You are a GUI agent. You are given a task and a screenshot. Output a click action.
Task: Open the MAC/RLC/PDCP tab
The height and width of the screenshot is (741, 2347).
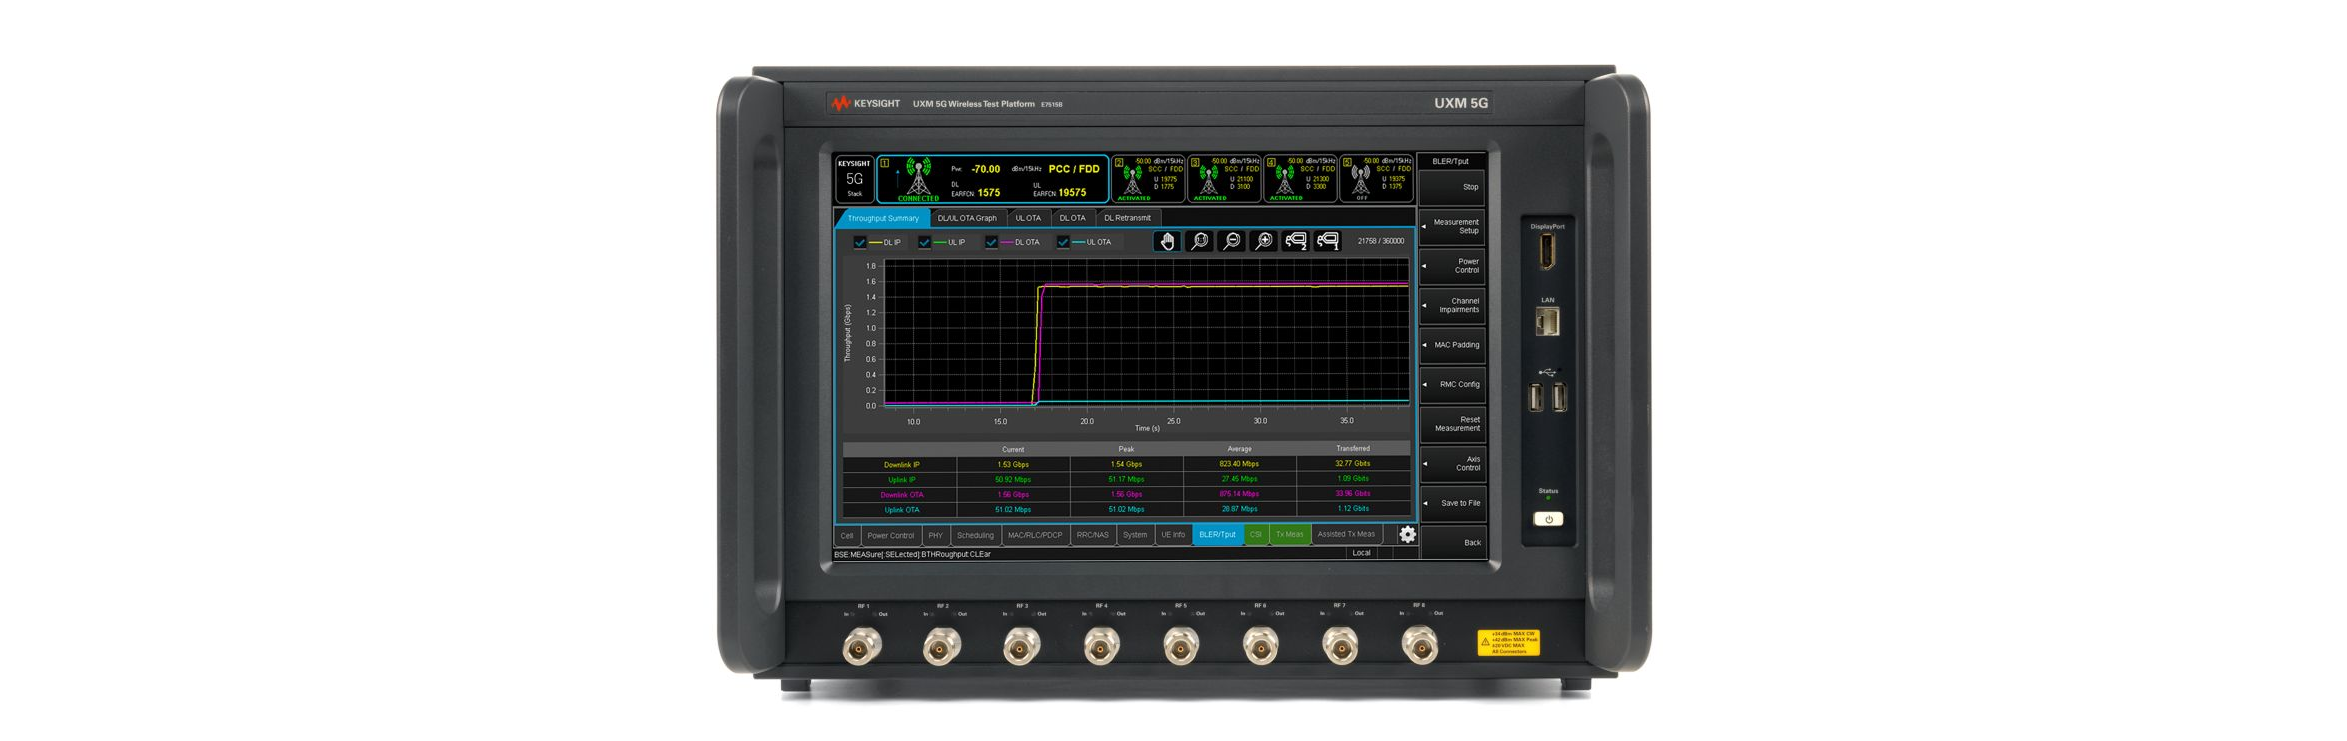tap(1035, 535)
